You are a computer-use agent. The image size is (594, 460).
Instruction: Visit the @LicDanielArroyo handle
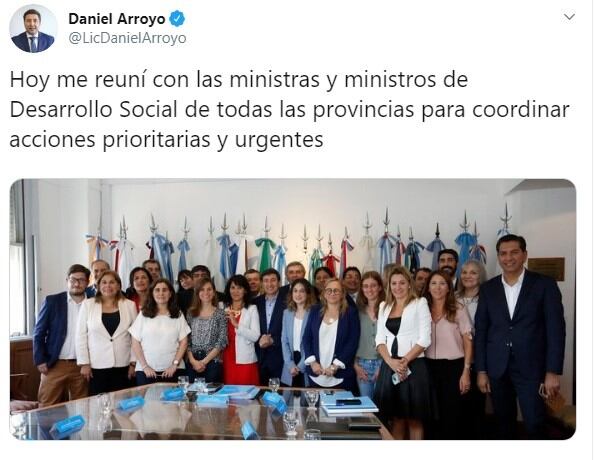tap(127, 38)
